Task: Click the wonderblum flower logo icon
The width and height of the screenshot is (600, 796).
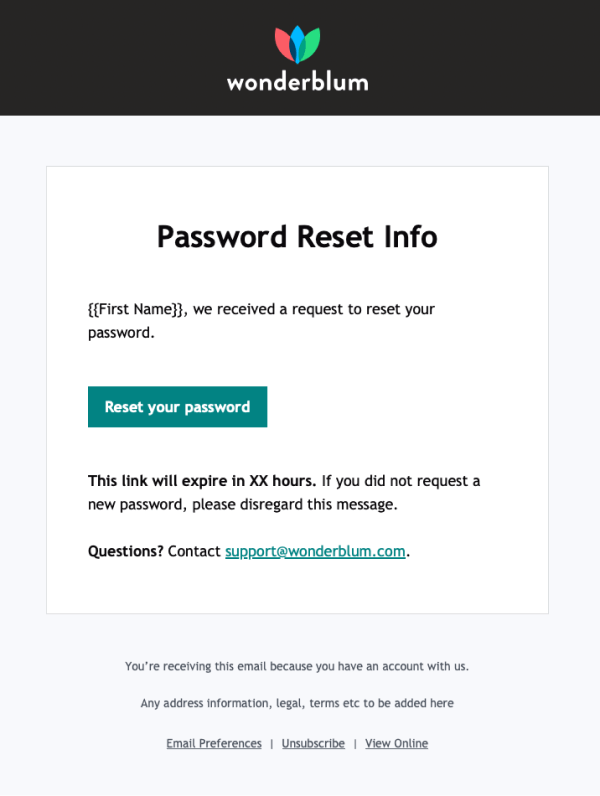Action: (297, 45)
